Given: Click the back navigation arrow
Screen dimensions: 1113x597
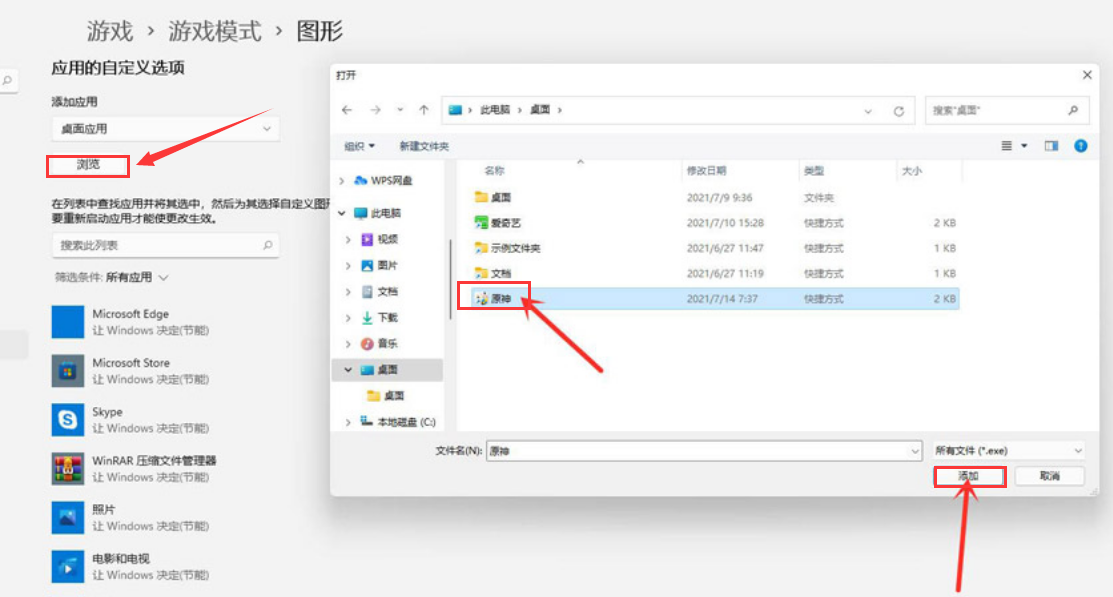Looking at the screenshot, I should click(347, 110).
